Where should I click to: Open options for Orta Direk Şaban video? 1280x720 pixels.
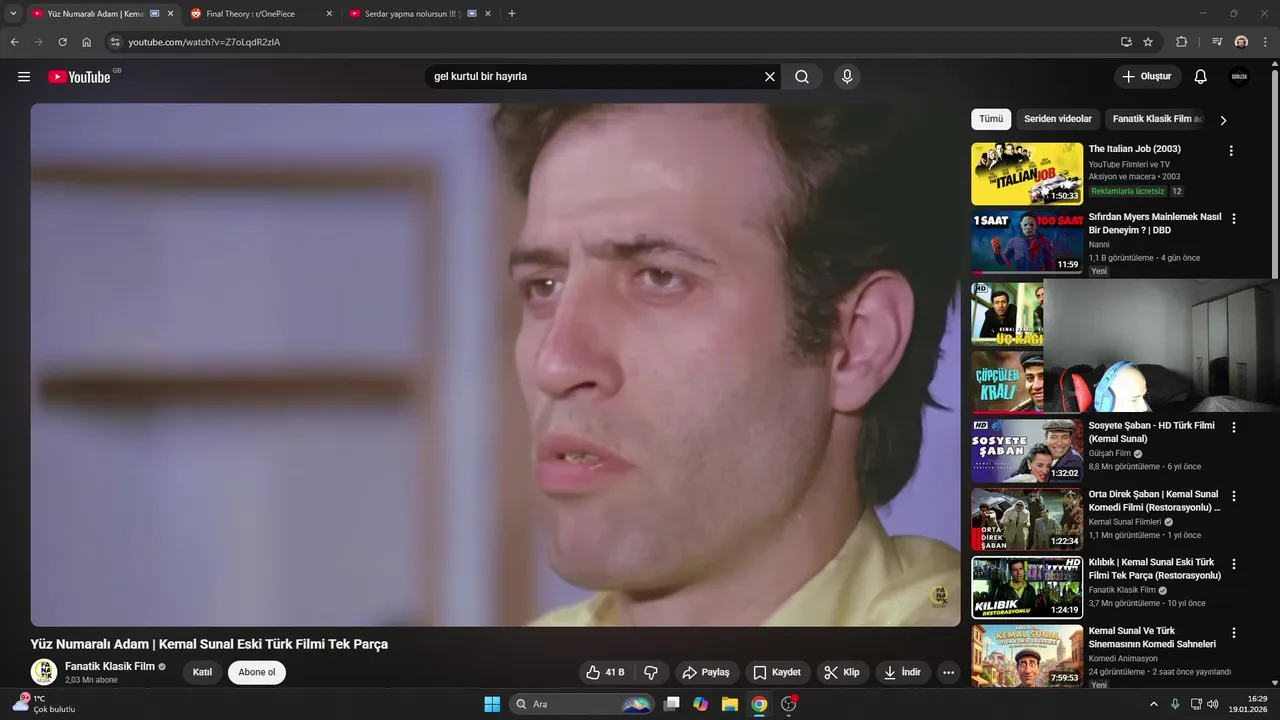point(1234,496)
